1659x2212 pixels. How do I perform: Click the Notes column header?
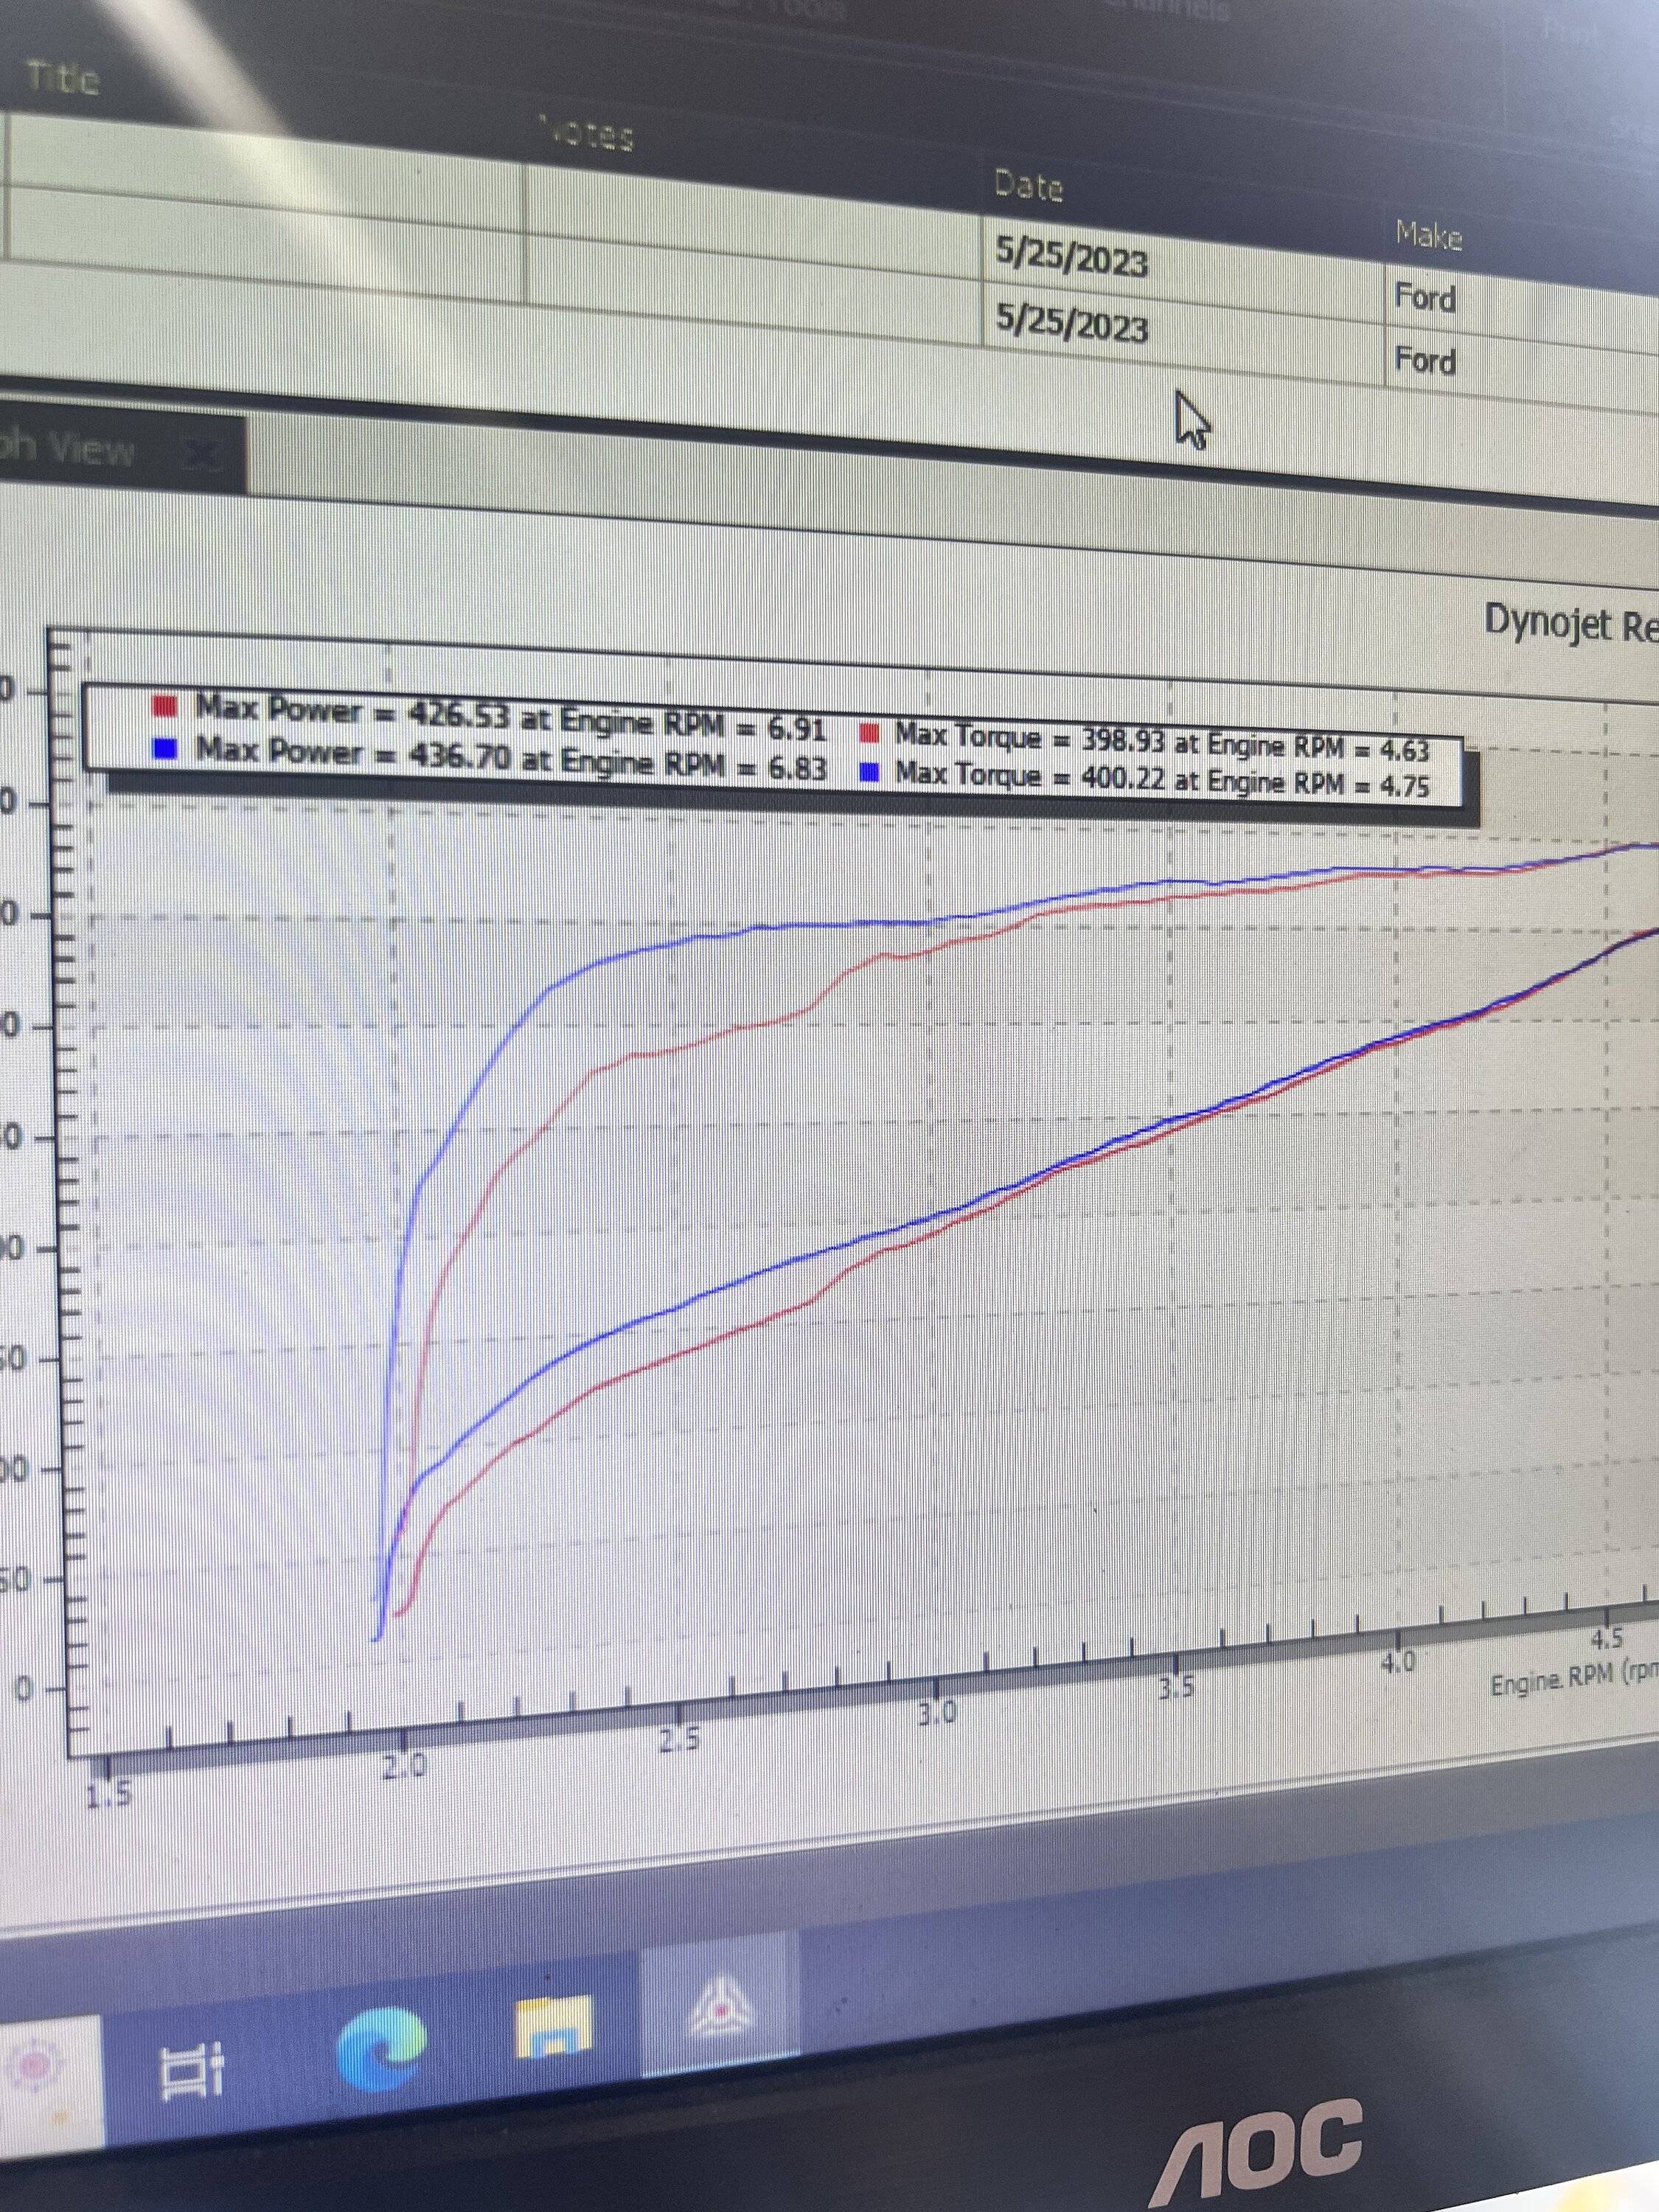tap(587, 133)
